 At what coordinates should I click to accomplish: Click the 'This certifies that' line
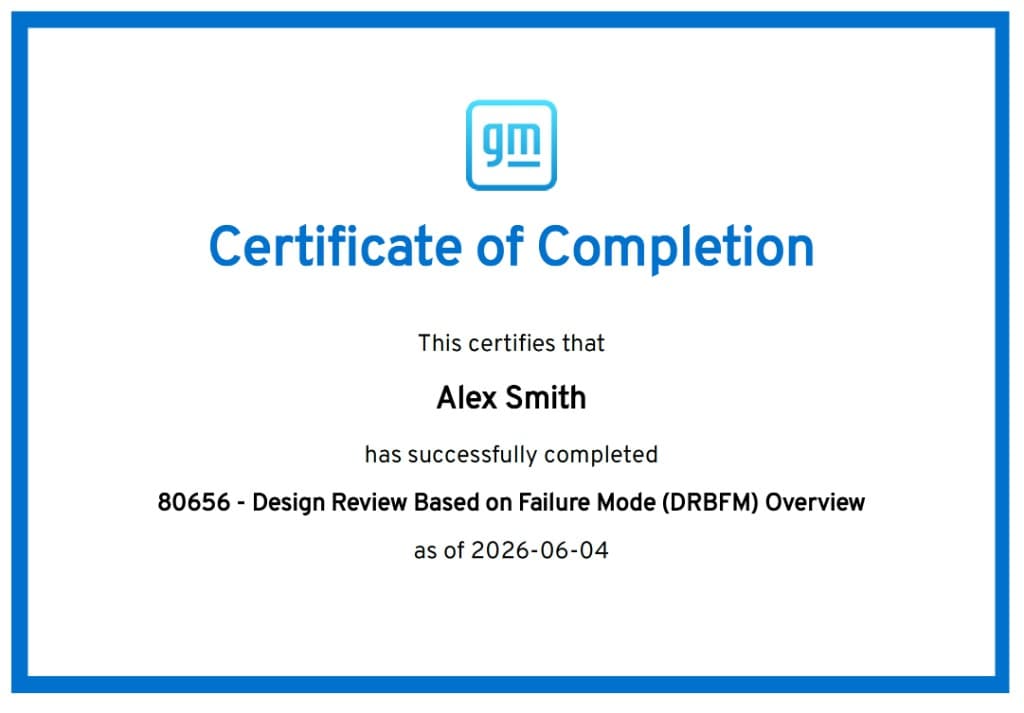point(511,343)
